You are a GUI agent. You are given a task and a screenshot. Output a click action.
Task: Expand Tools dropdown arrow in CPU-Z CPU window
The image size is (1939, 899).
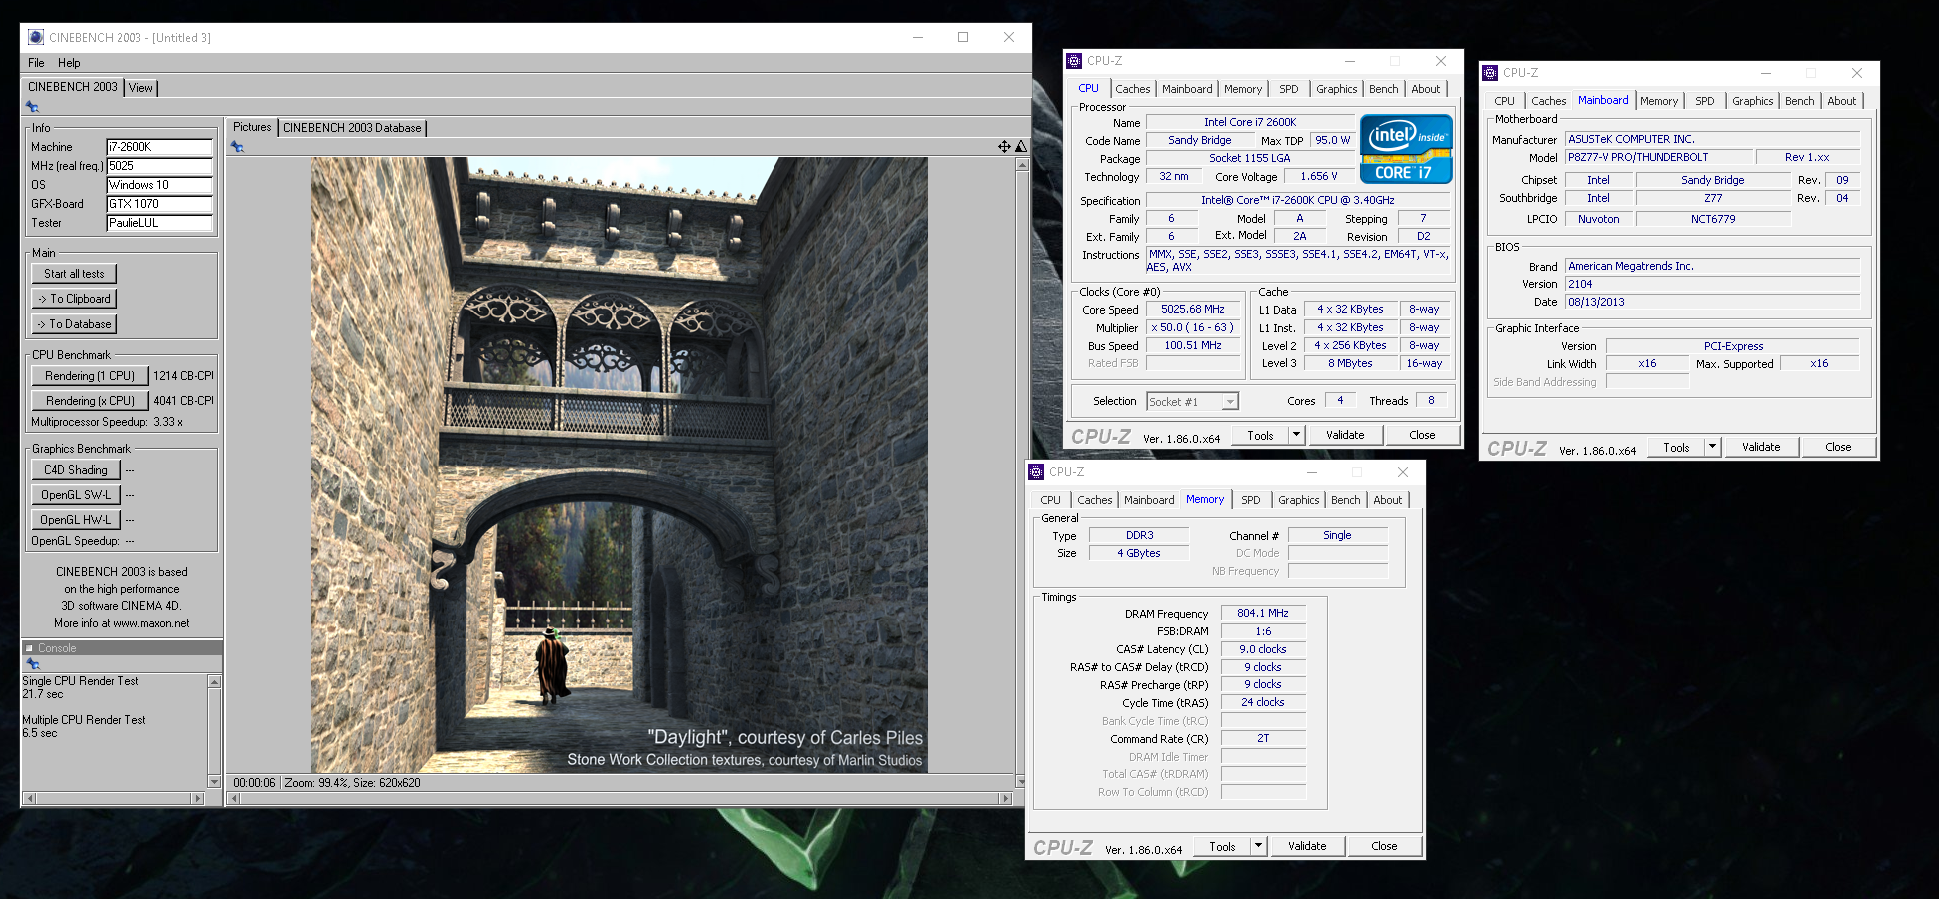(x=1296, y=435)
